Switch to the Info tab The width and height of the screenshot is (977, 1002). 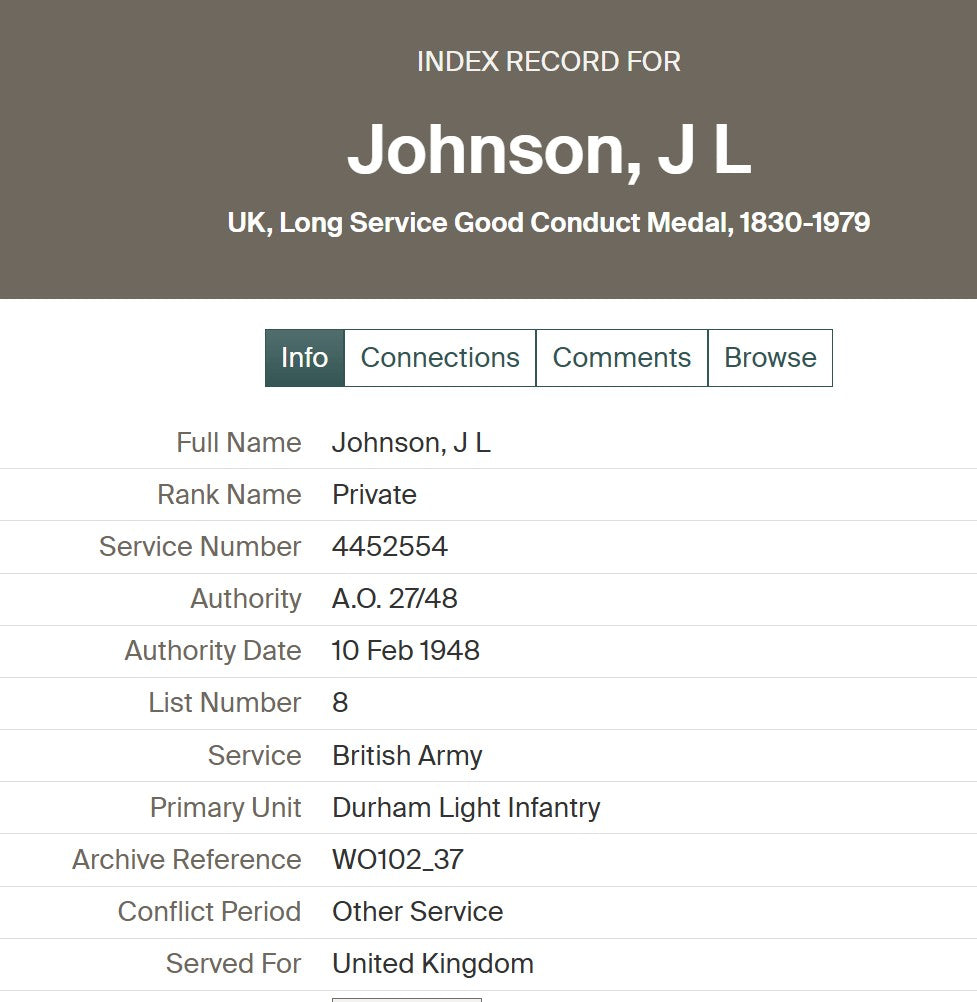(304, 358)
